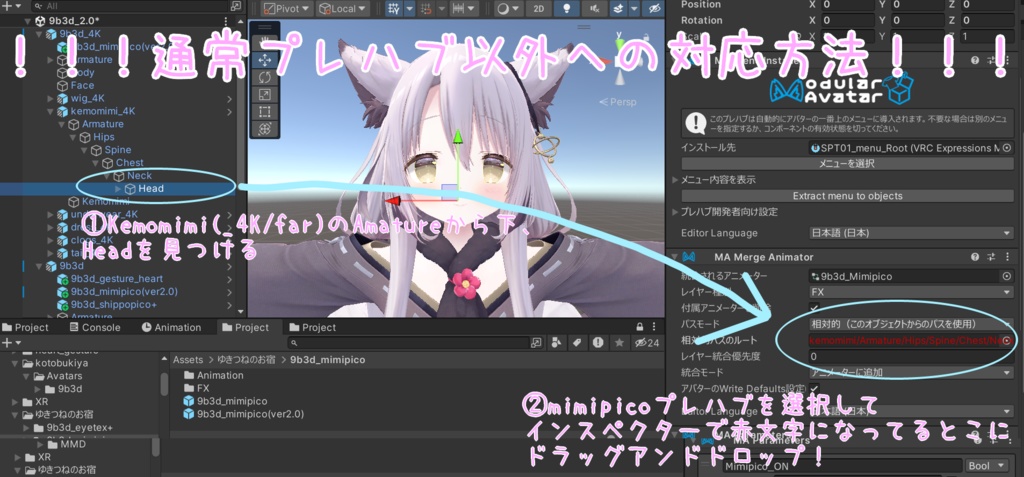This screenshot has height=477, width=1024.
Task: Open the Local handle rotation dropdown
Action: (343, 8)
